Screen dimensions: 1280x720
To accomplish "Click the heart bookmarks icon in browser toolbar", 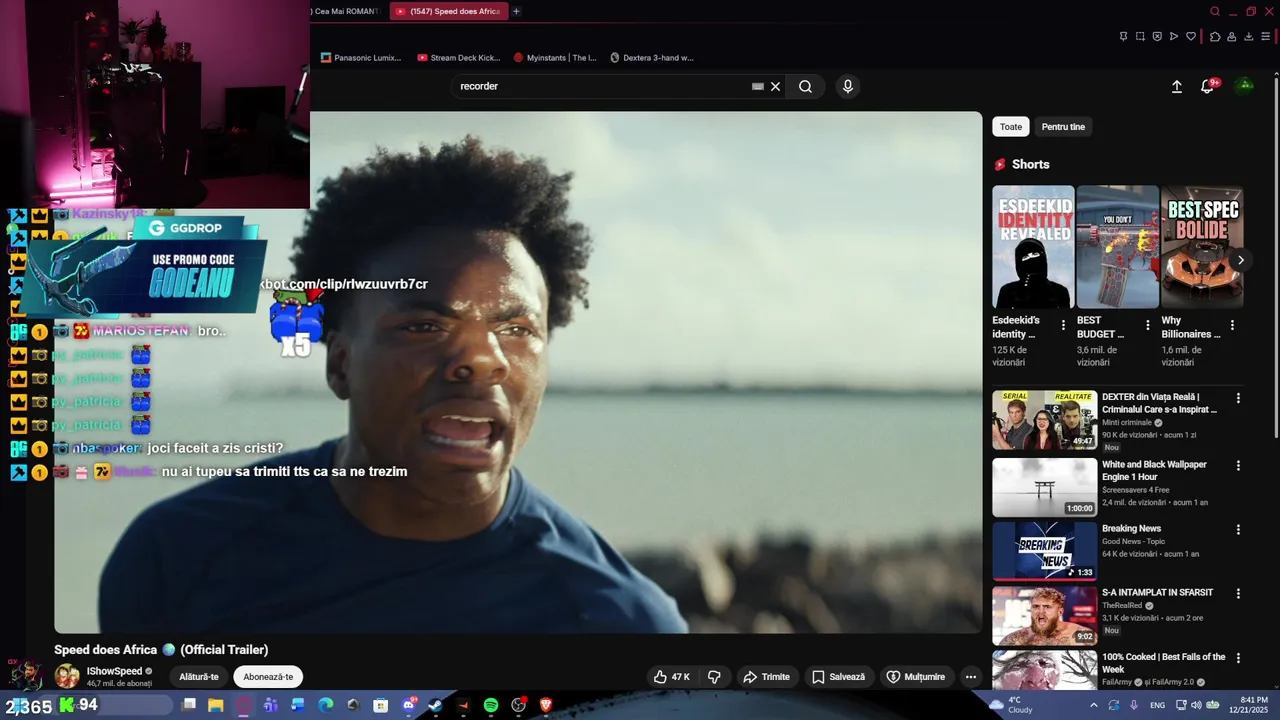I will (x=1191, y=36).
